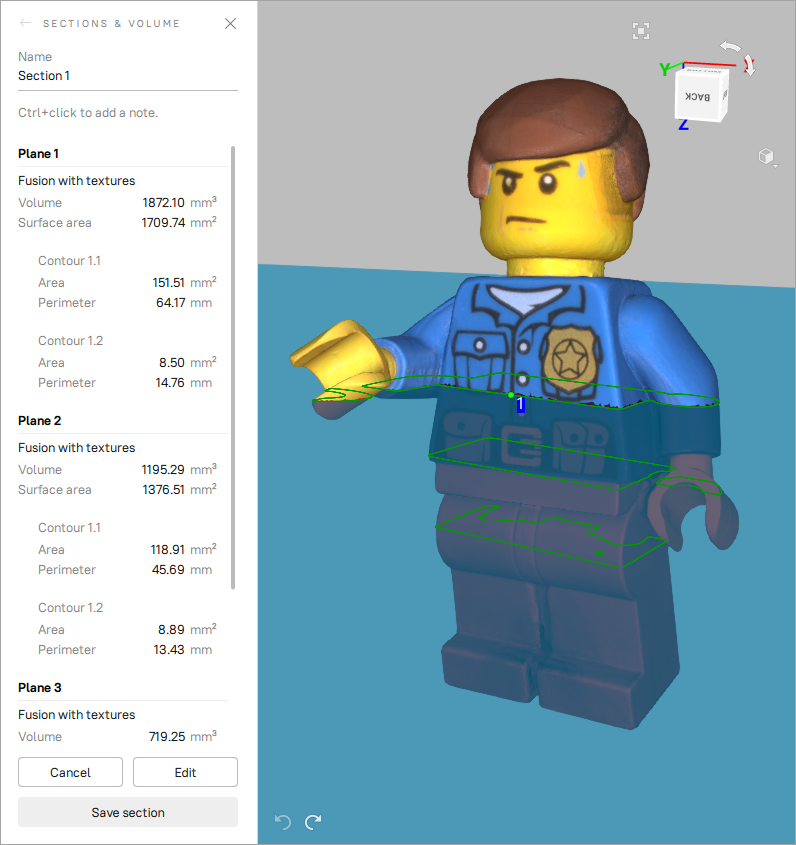Select the Plane 1 heading

click(39, 154)
